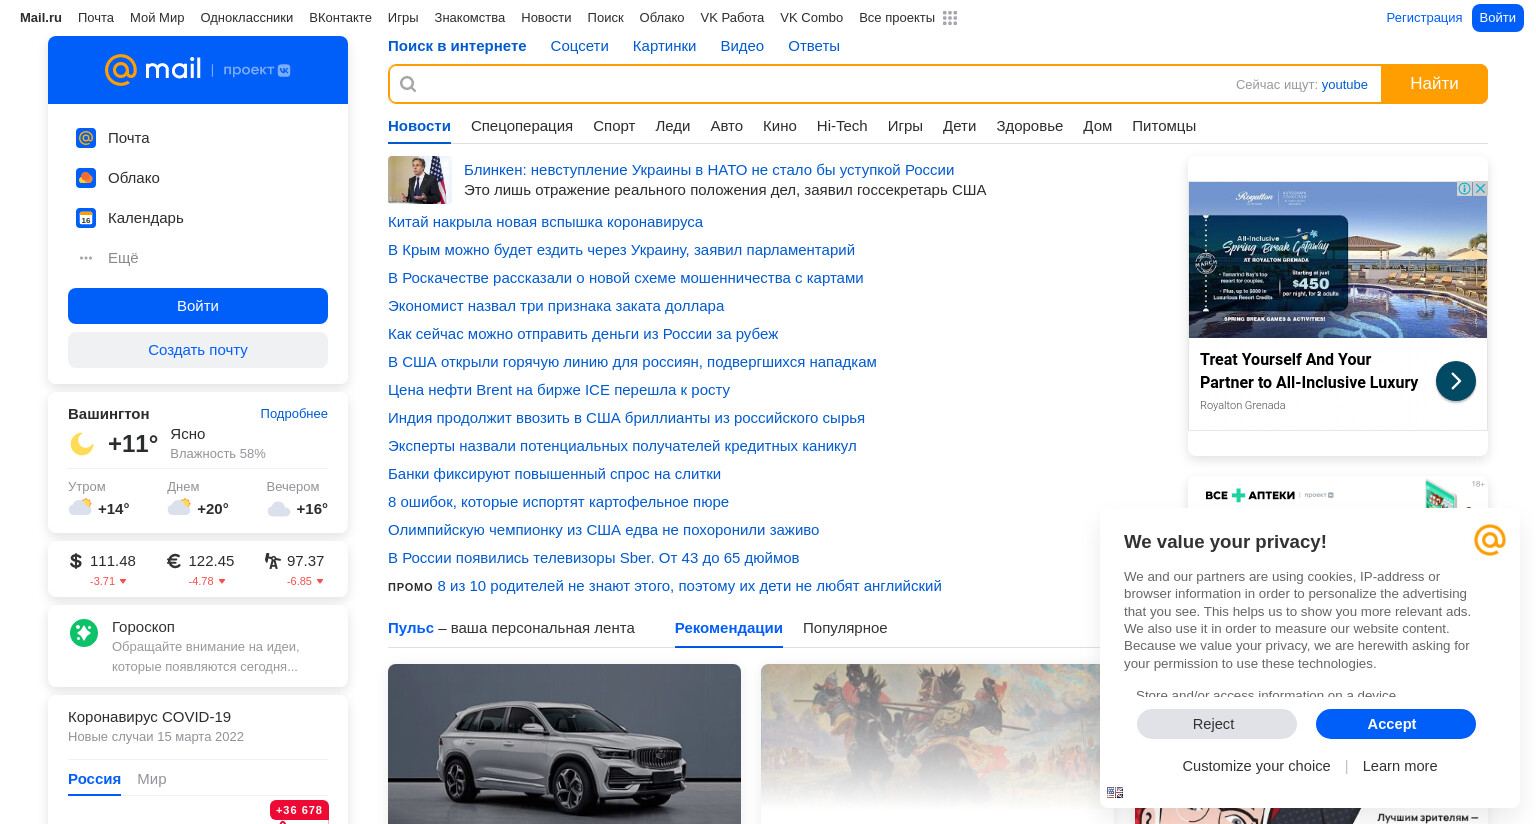The image size is (1536, 824).
Task: Accept cookies in privacy popup
Action: 1396,724
